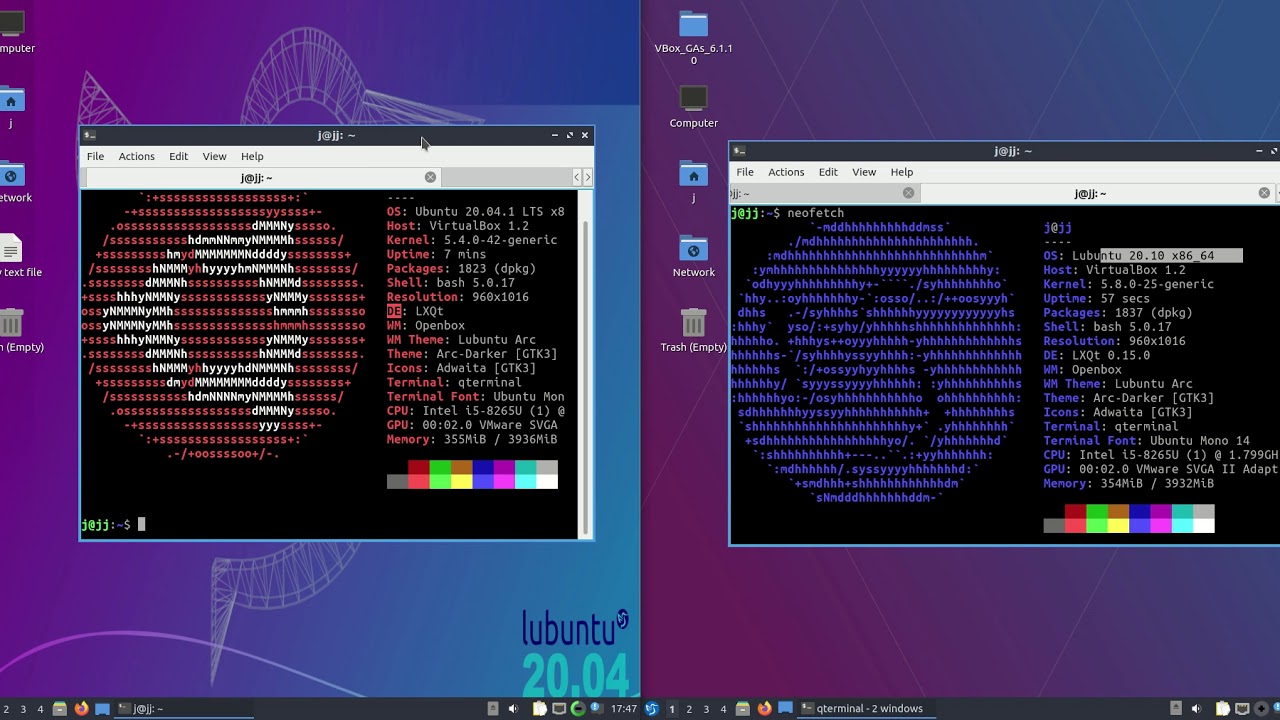
Task: Open clipboard manager icon in left tray
Action: pos(540,709)
